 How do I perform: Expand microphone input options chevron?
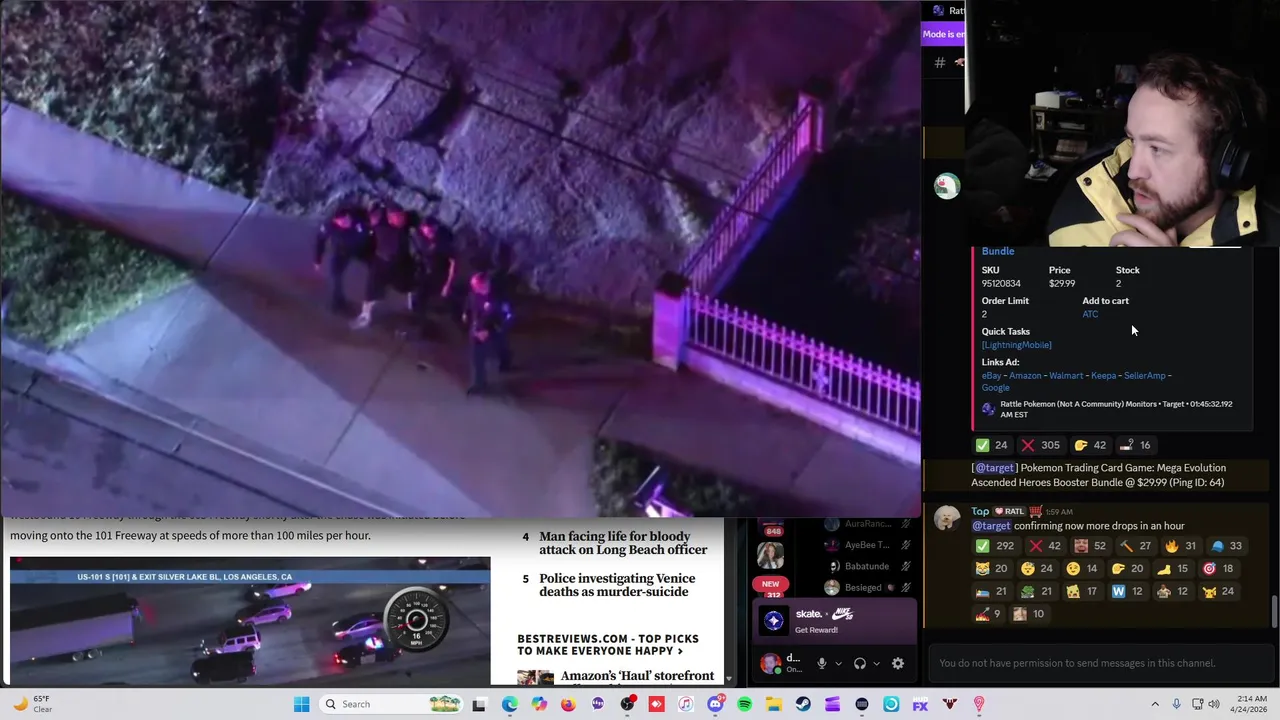tap(838, 663)
